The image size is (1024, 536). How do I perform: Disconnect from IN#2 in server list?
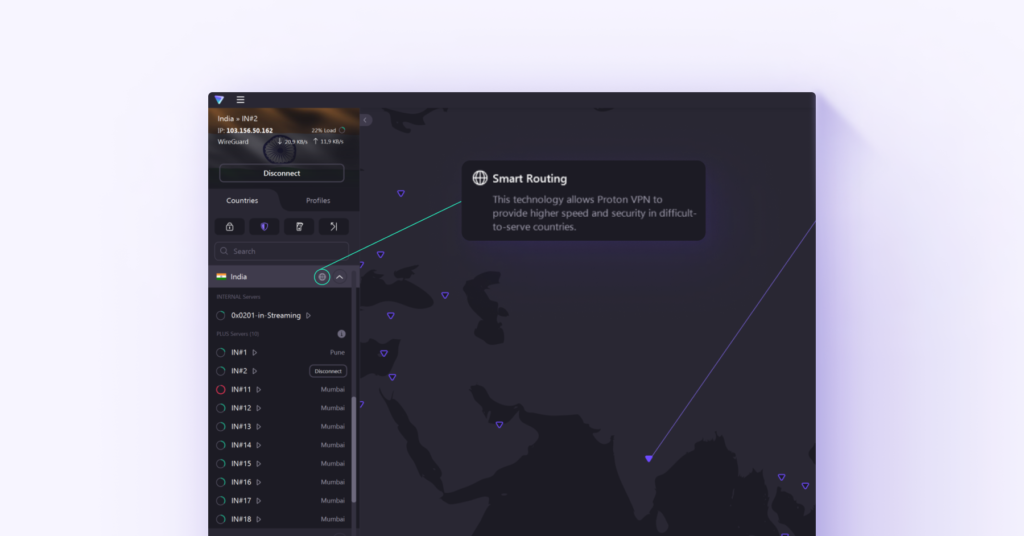(328, 371)
